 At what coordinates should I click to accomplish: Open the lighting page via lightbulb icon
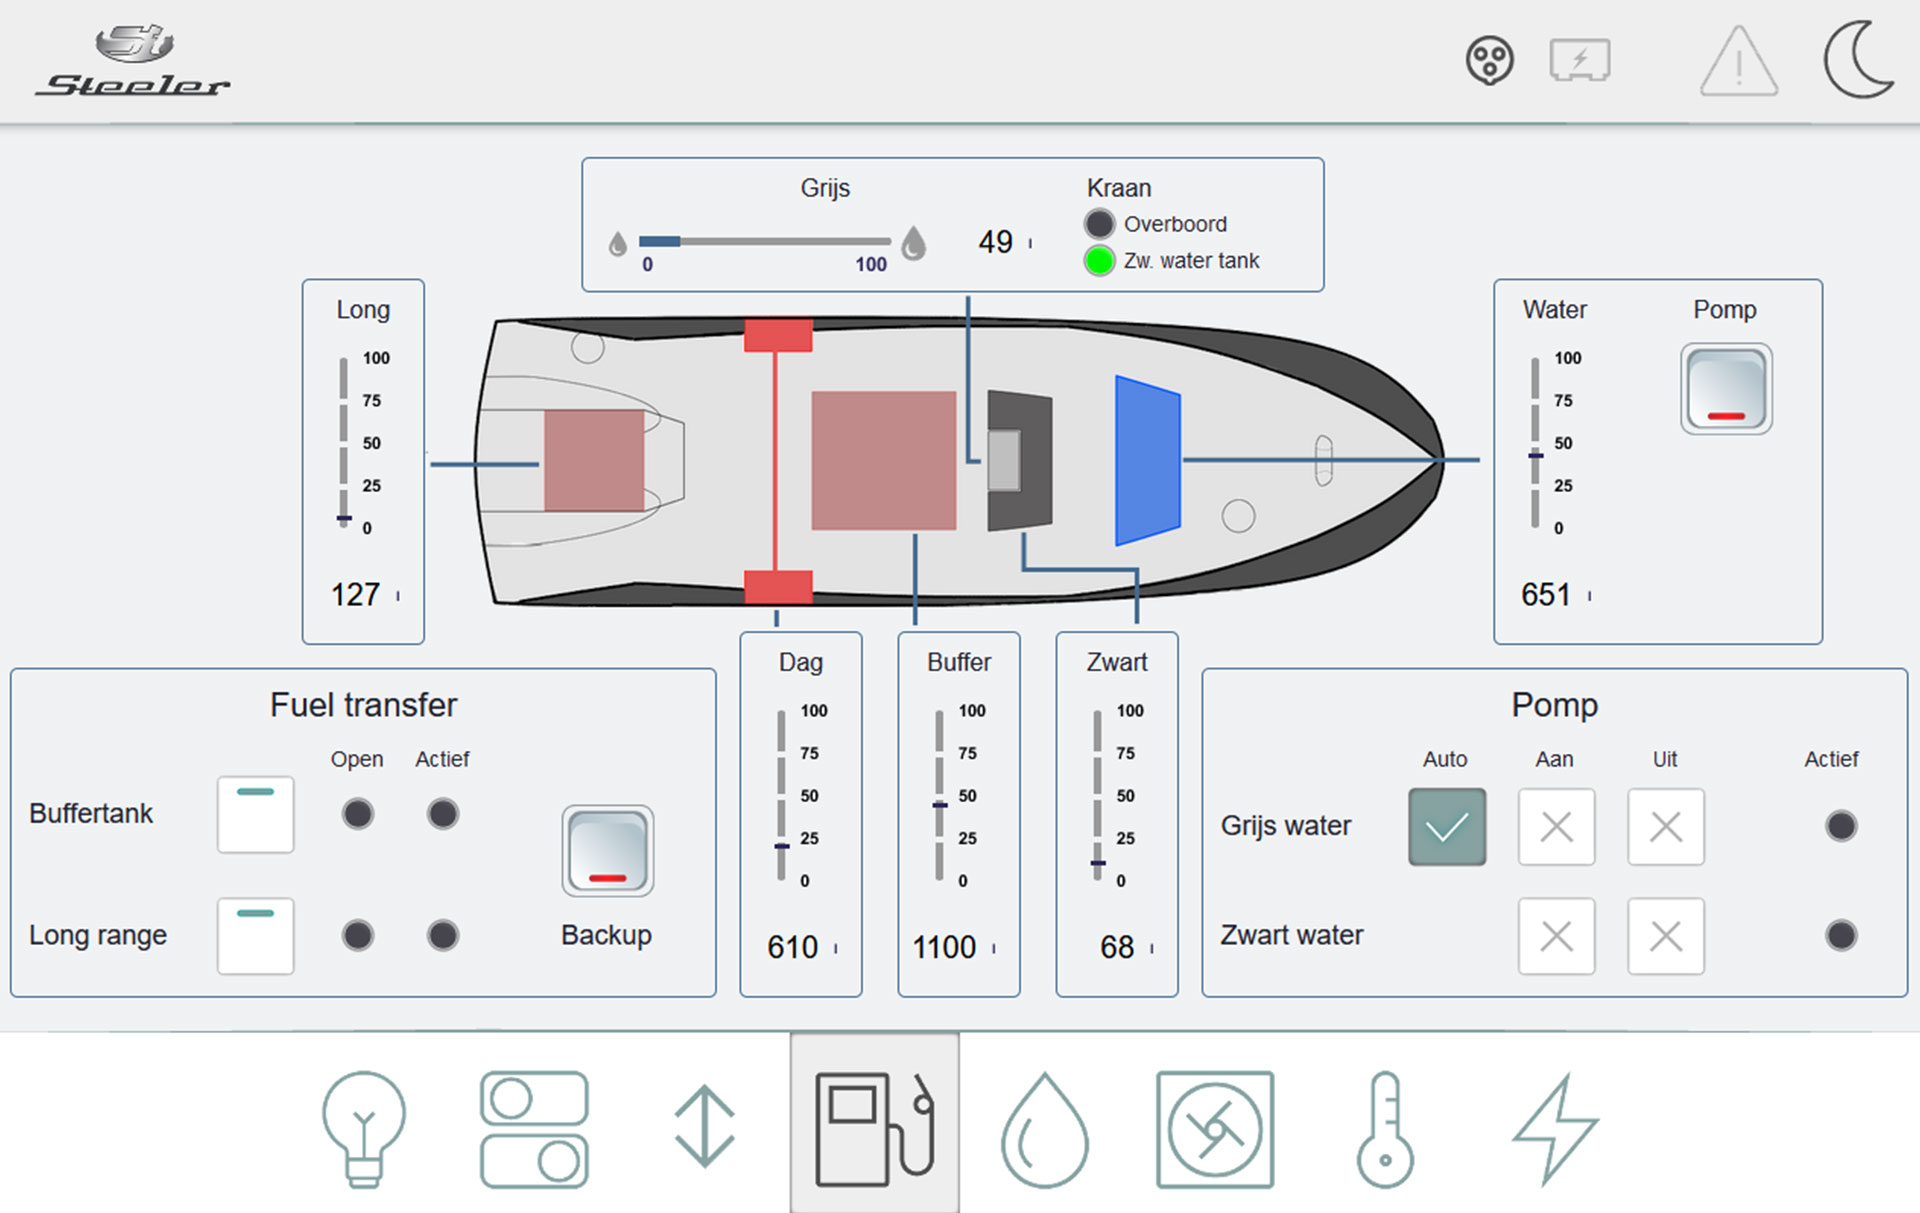pyautogui.click(x=364, y=1128)
